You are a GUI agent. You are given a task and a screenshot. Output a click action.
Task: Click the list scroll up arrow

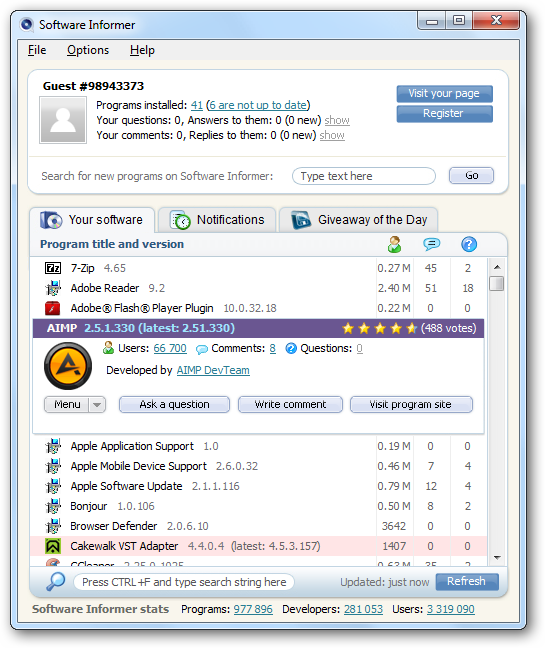pos(497,267)
